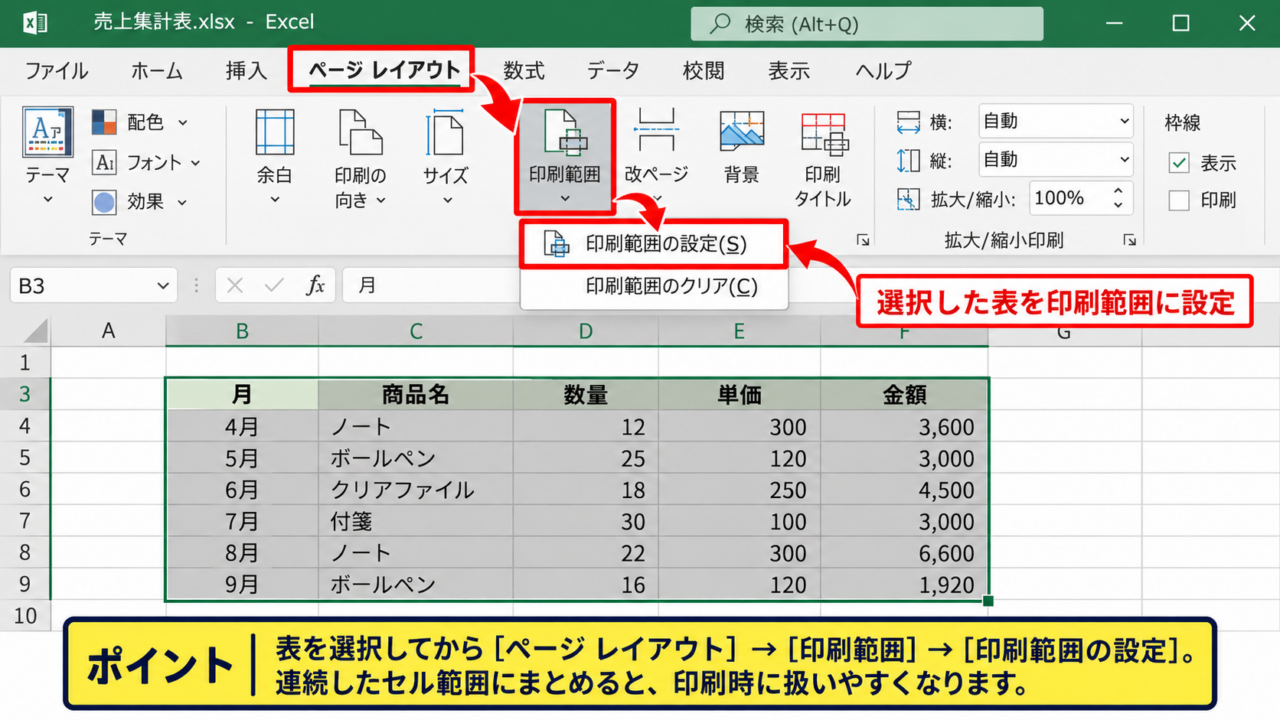Switch to the 表示 tab
Image resolution: width=1280 pixels, height=720 pixels.
point(789,71)
